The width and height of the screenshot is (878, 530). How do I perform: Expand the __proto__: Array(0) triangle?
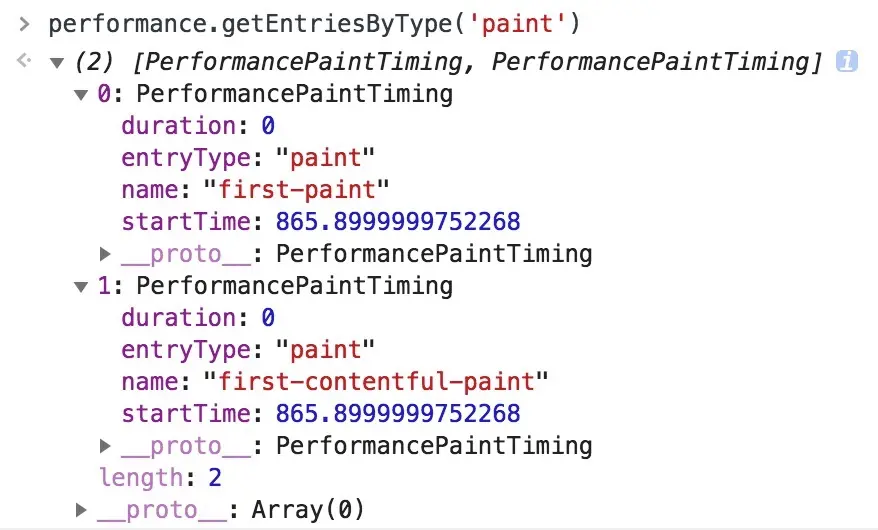click(81, 510)
